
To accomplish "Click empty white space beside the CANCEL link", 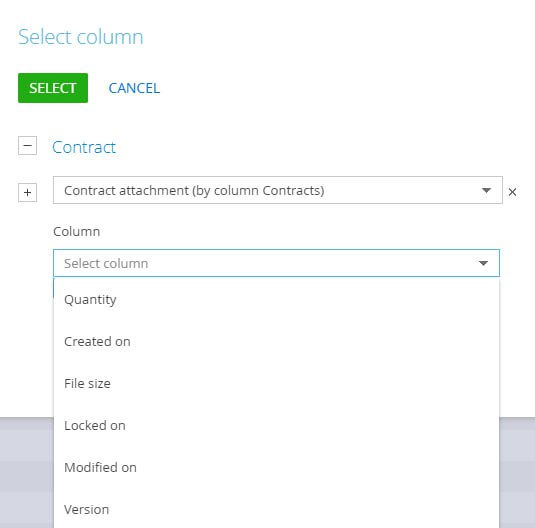I will click(x=341, y=88).
